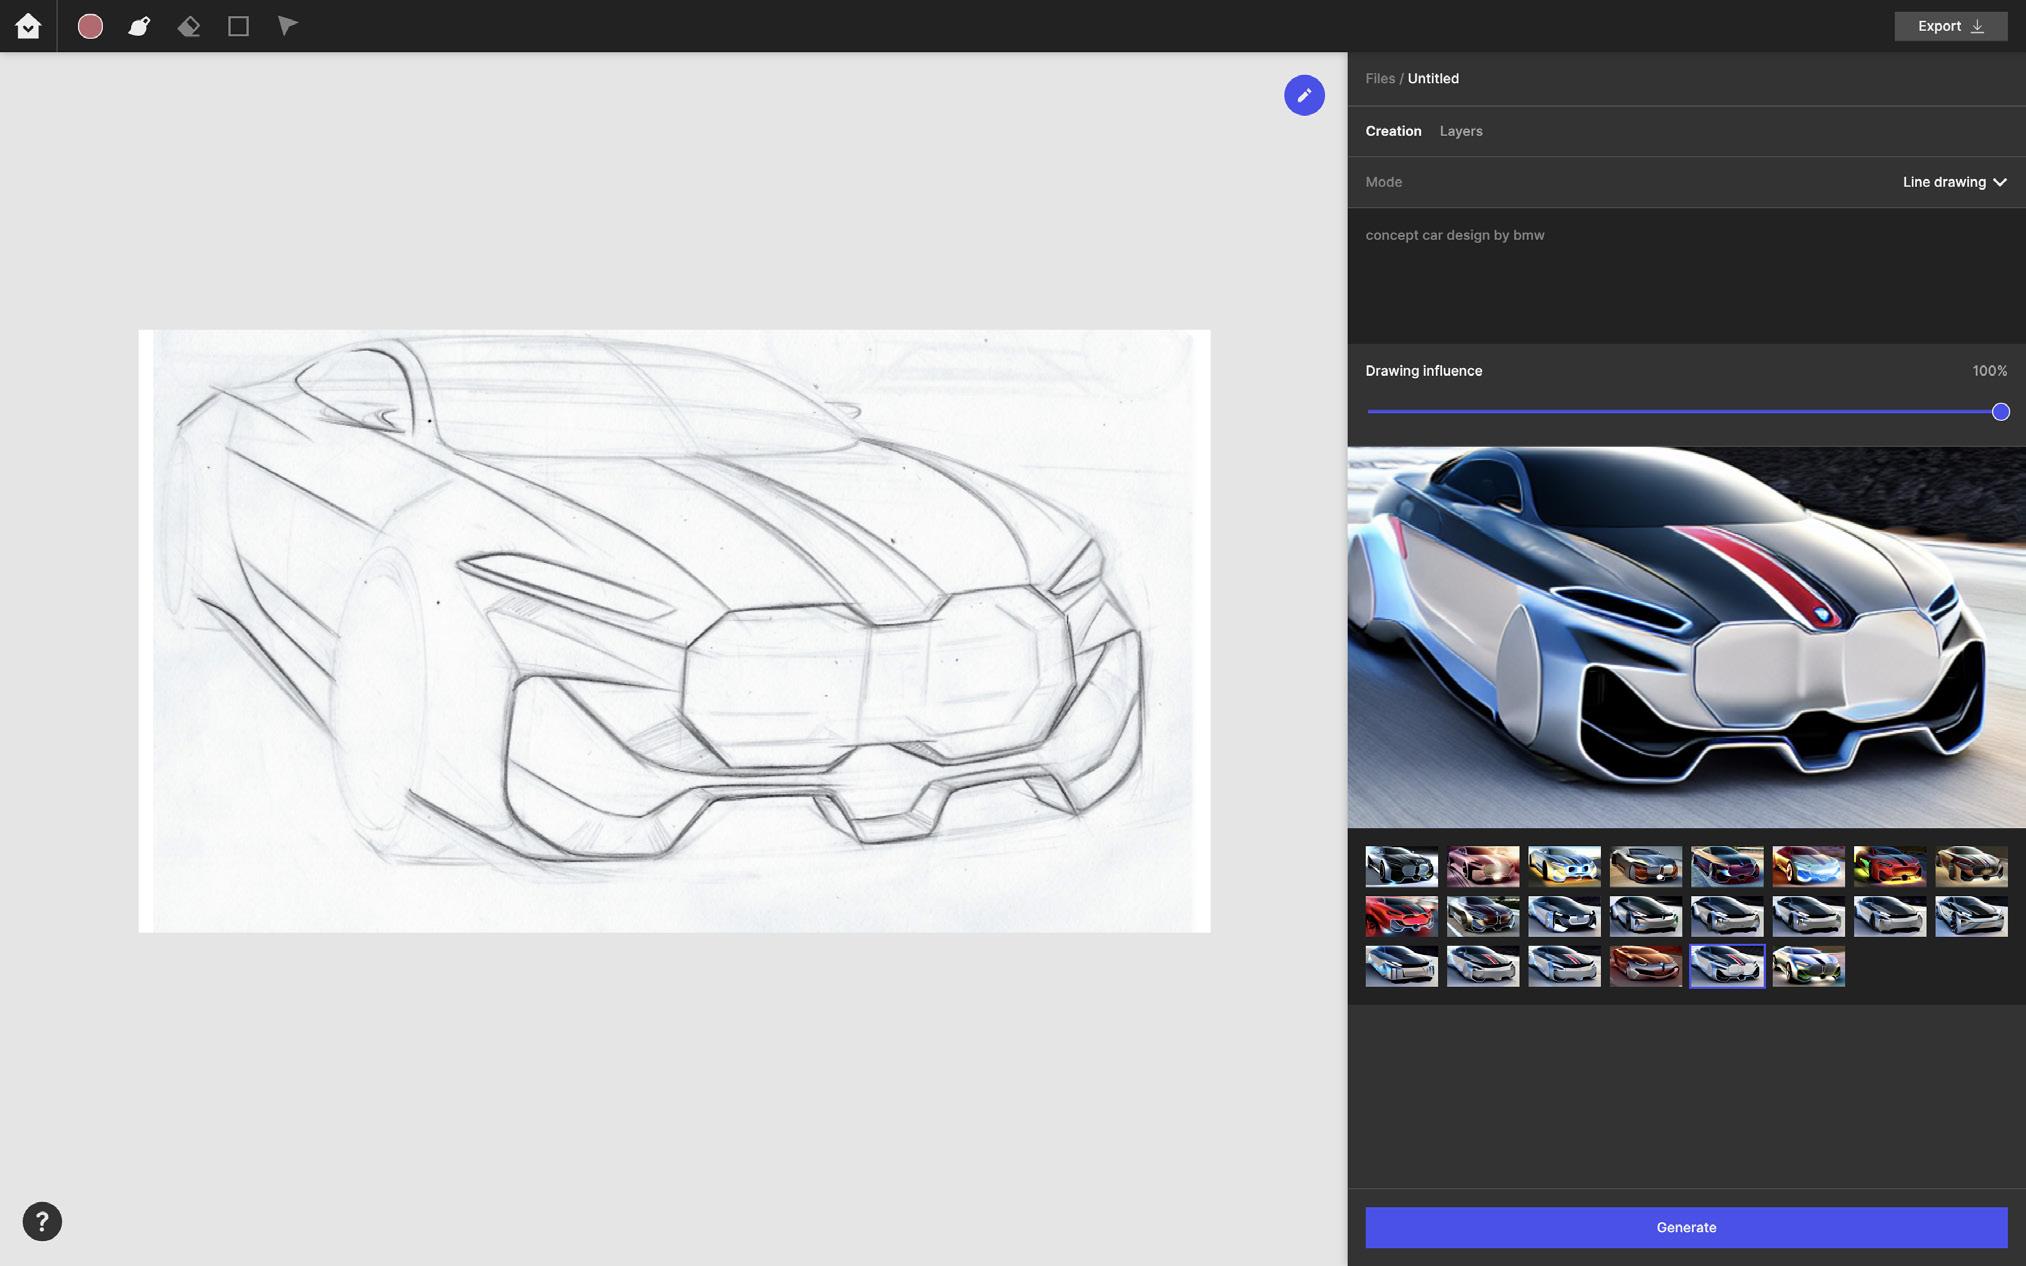Screen dimensions: 2026x1266
Task: Click the large generated car preview image
Action: (1685, 637)
